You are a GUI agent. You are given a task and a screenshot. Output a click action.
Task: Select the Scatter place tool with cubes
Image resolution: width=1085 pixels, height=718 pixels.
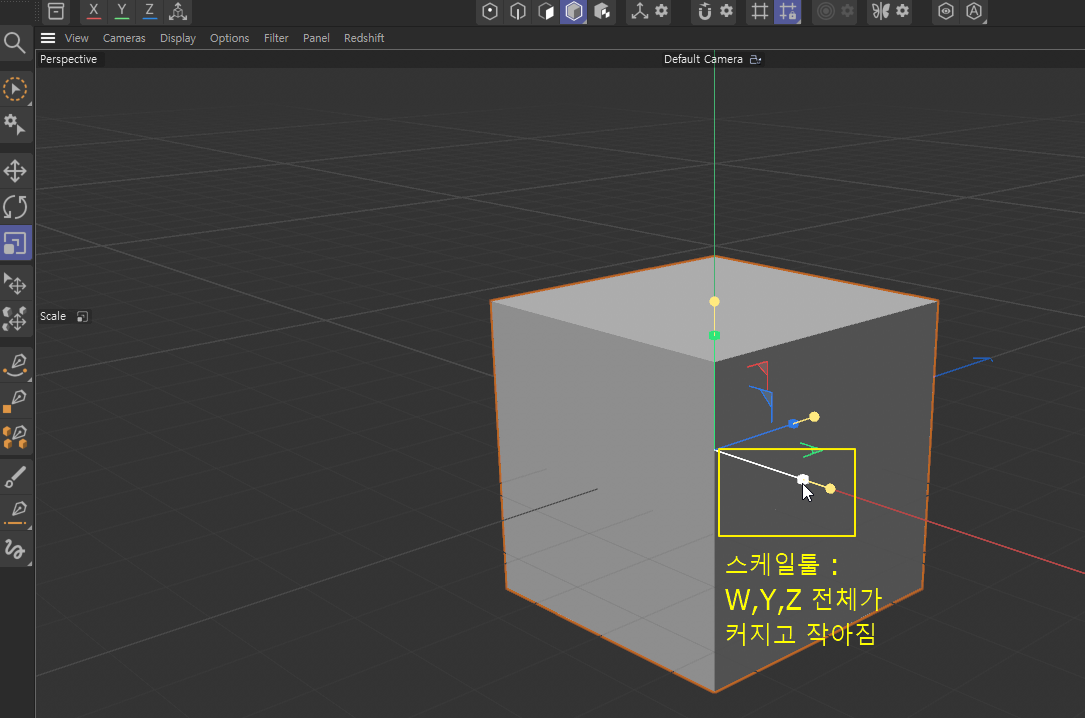[15, 320]
